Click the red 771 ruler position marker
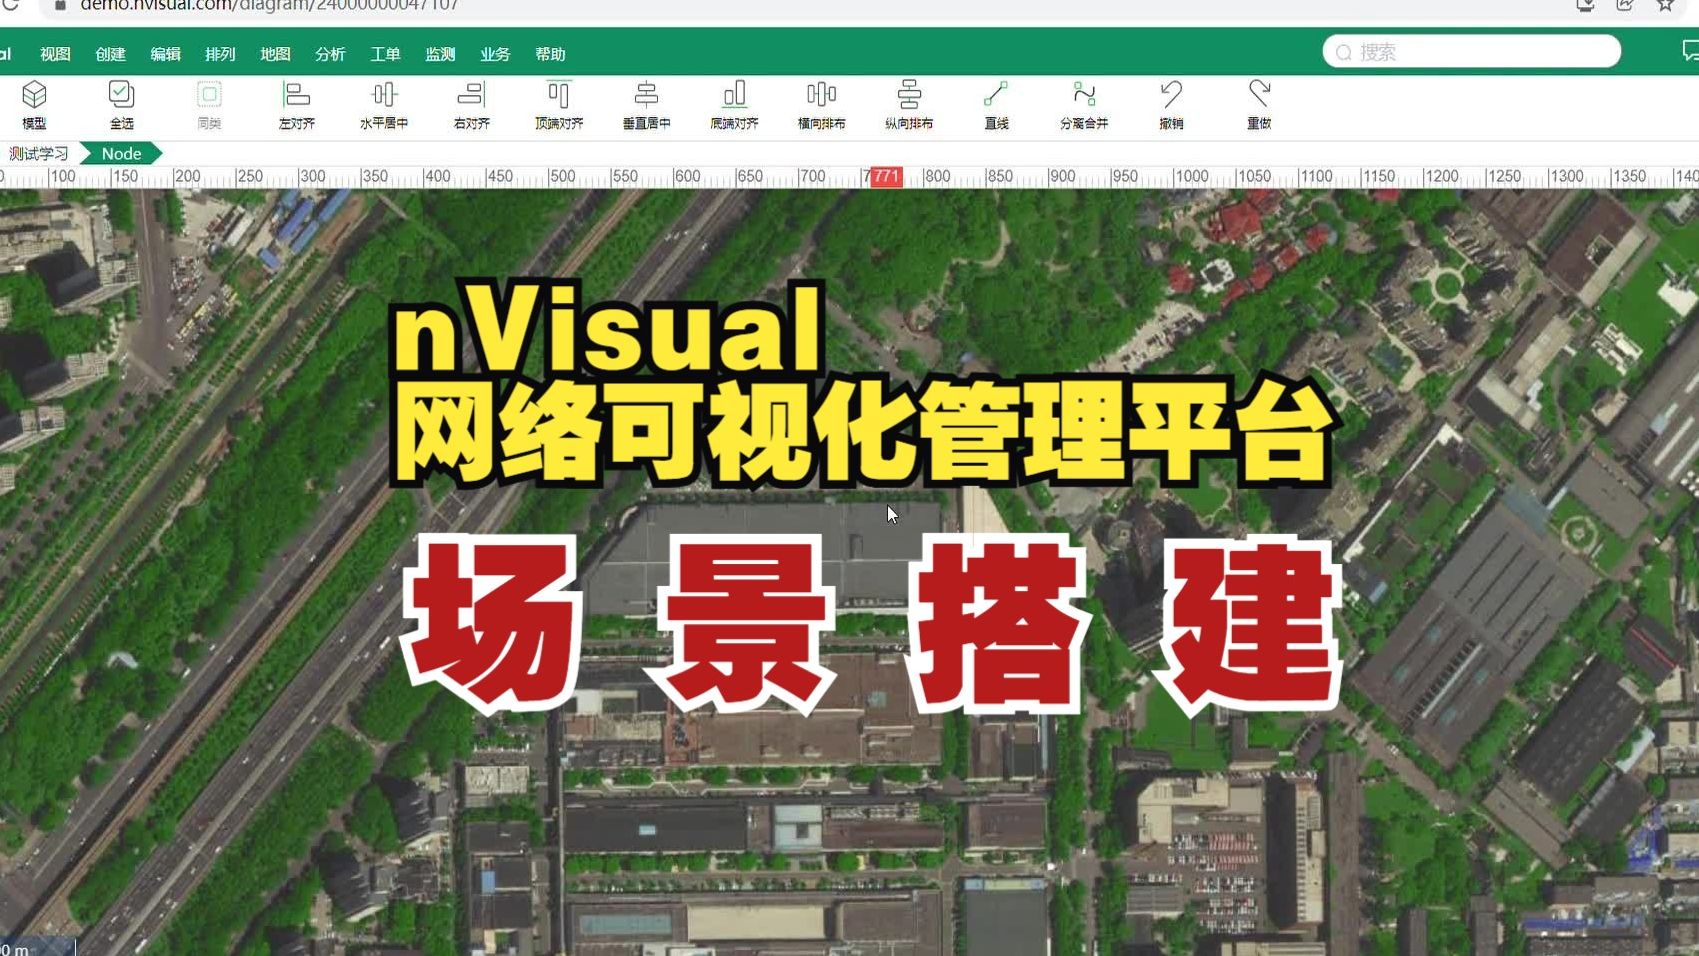Image resolution: width=1699 pixels, height=956 pixels. click(886, 176)
